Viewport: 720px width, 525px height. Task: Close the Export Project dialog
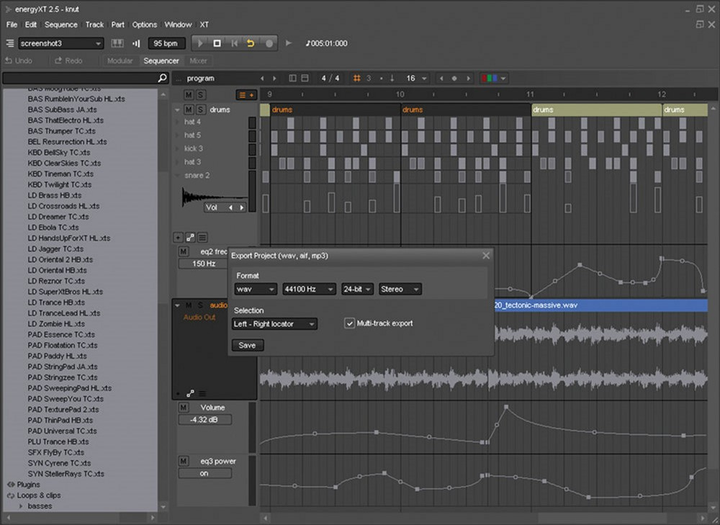(486, 255)
